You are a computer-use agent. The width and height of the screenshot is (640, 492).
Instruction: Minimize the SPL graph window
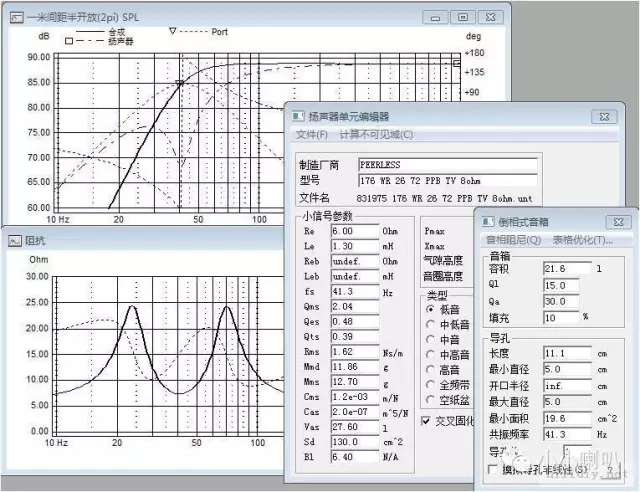point(434,17)
